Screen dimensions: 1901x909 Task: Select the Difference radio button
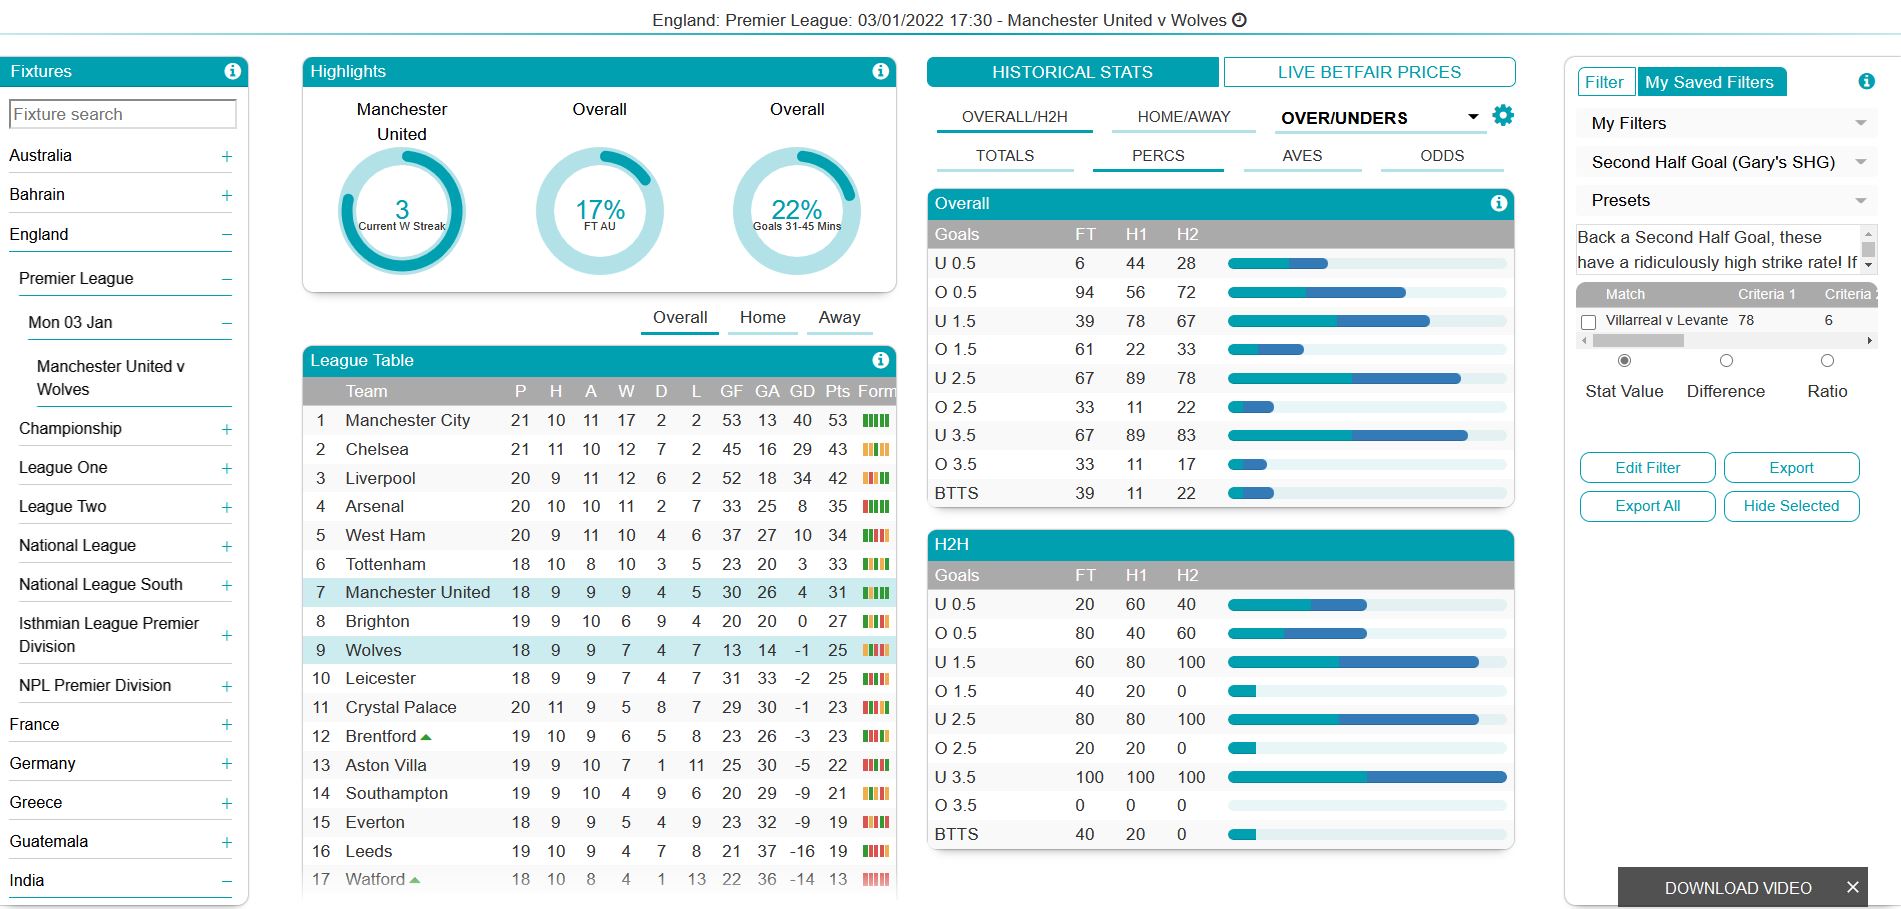[x=1725, y=361]
